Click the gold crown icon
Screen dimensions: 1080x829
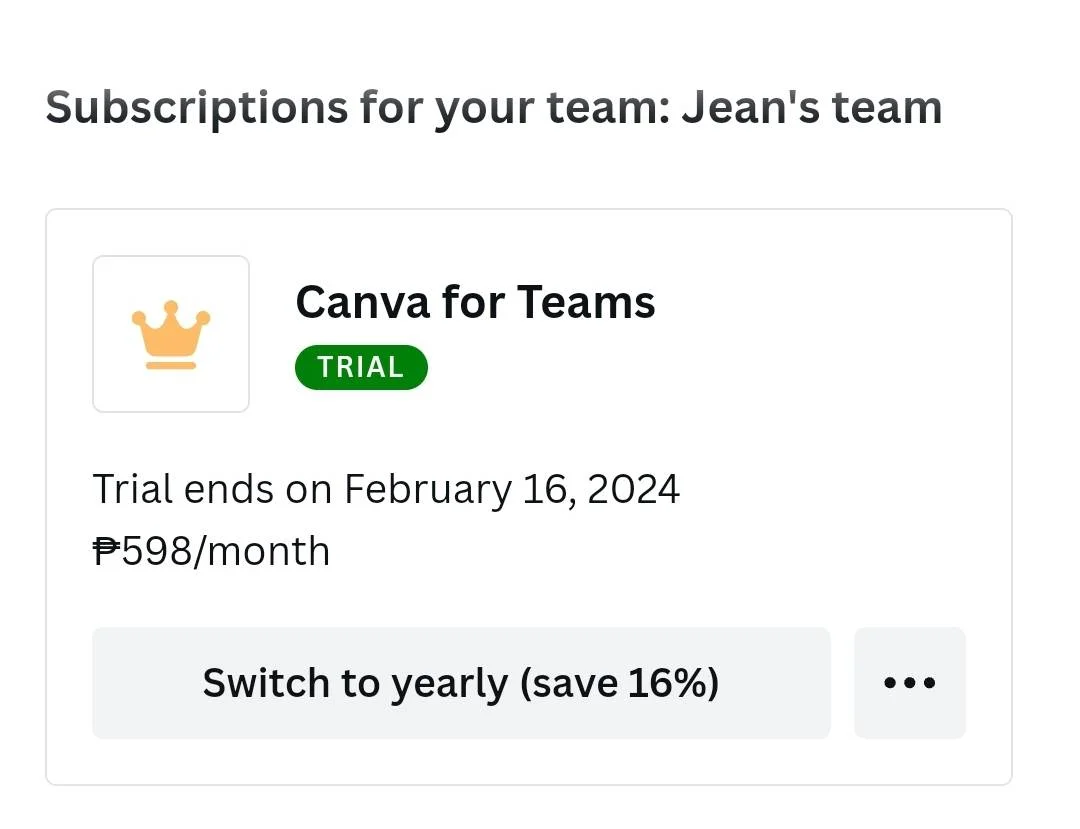[171, 335]
